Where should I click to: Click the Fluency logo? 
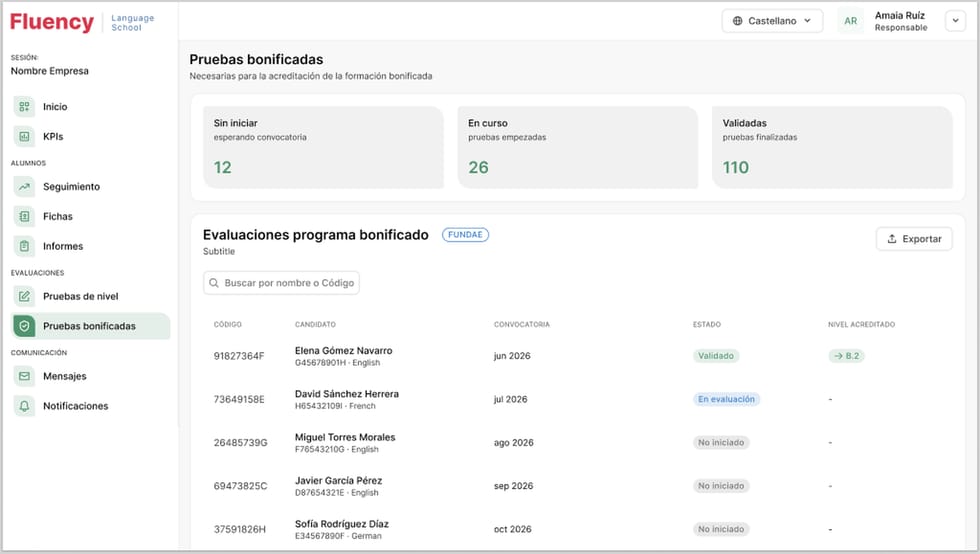coord(52,22)
